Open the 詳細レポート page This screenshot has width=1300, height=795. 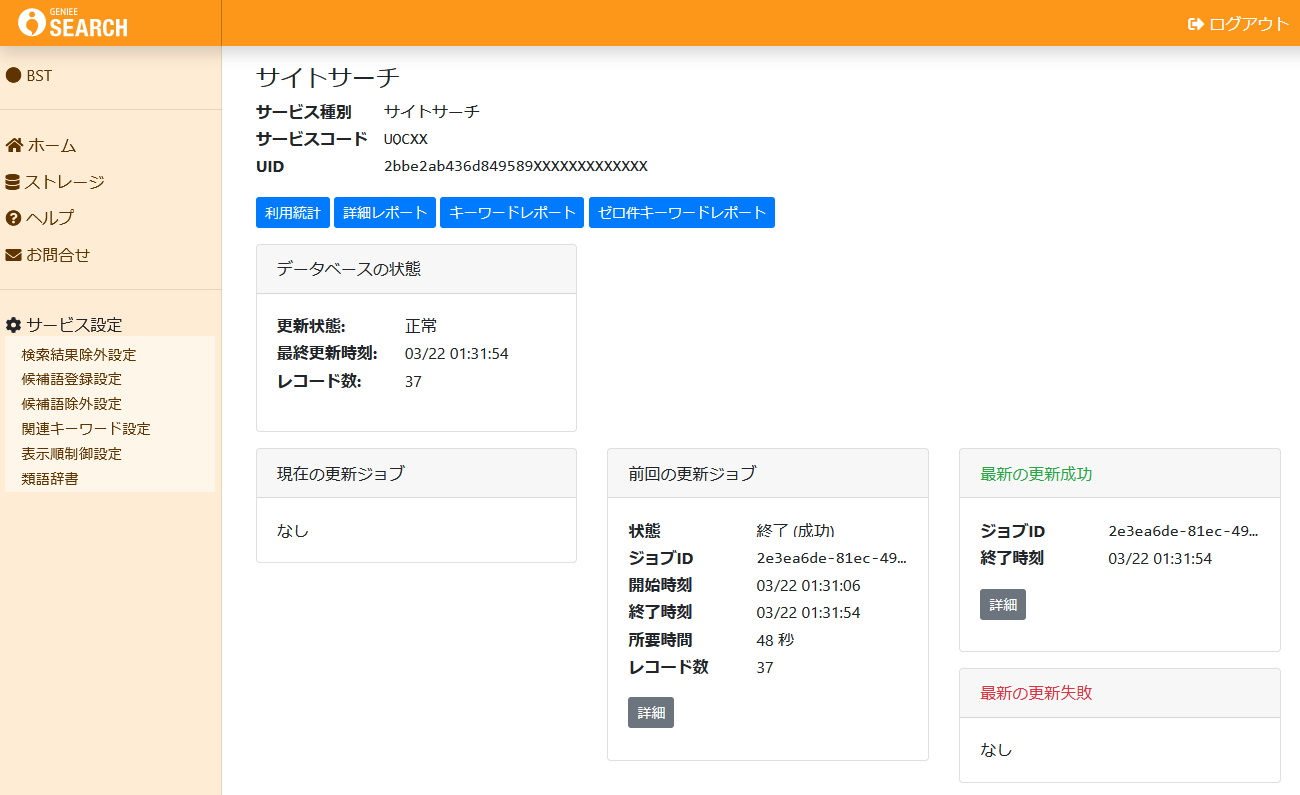click(385, 212)
